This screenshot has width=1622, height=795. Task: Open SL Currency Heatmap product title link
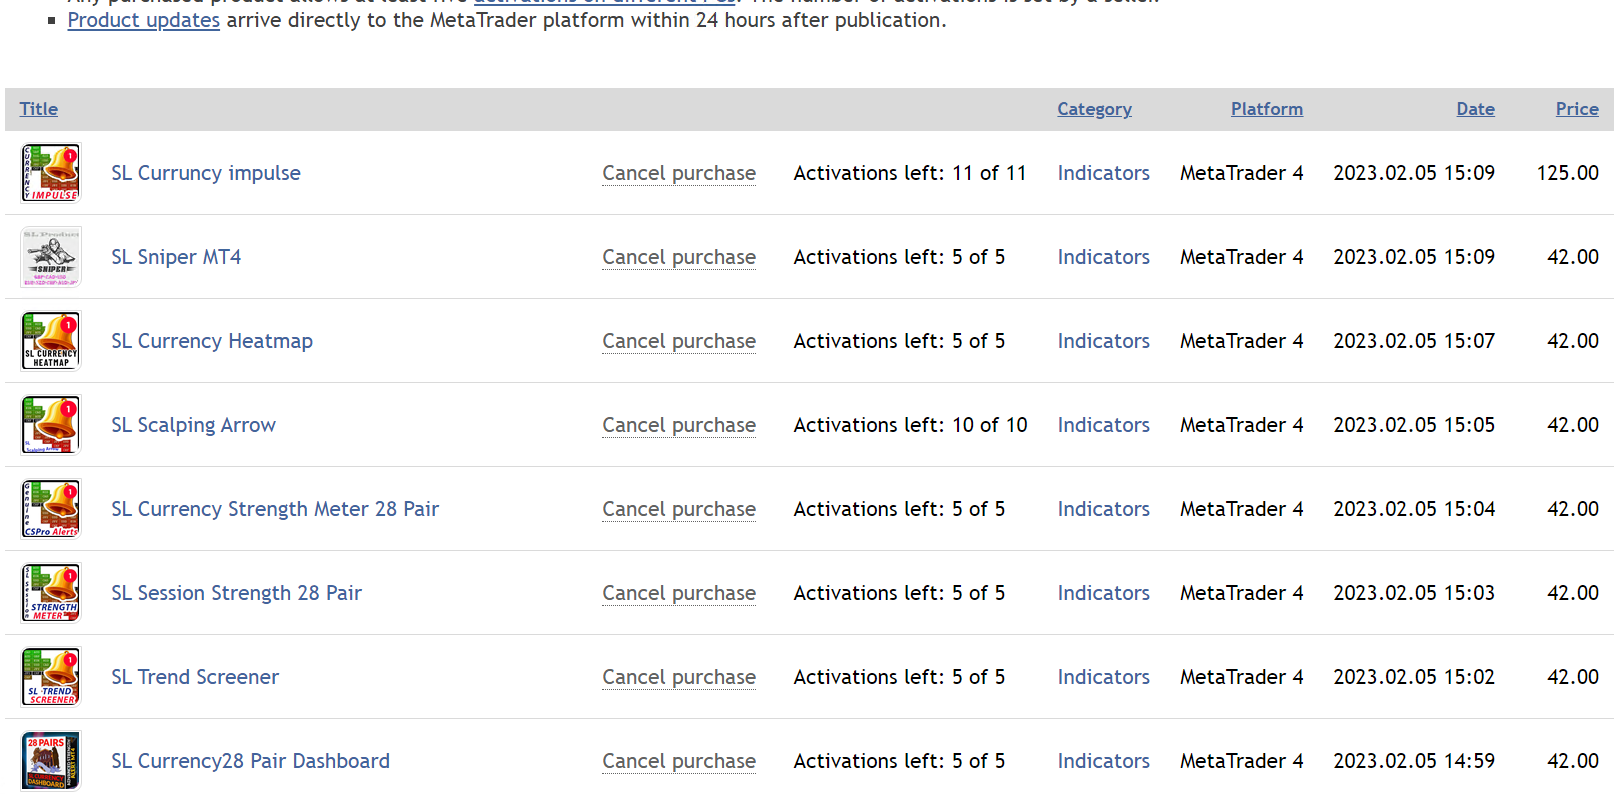coord(212,341)
